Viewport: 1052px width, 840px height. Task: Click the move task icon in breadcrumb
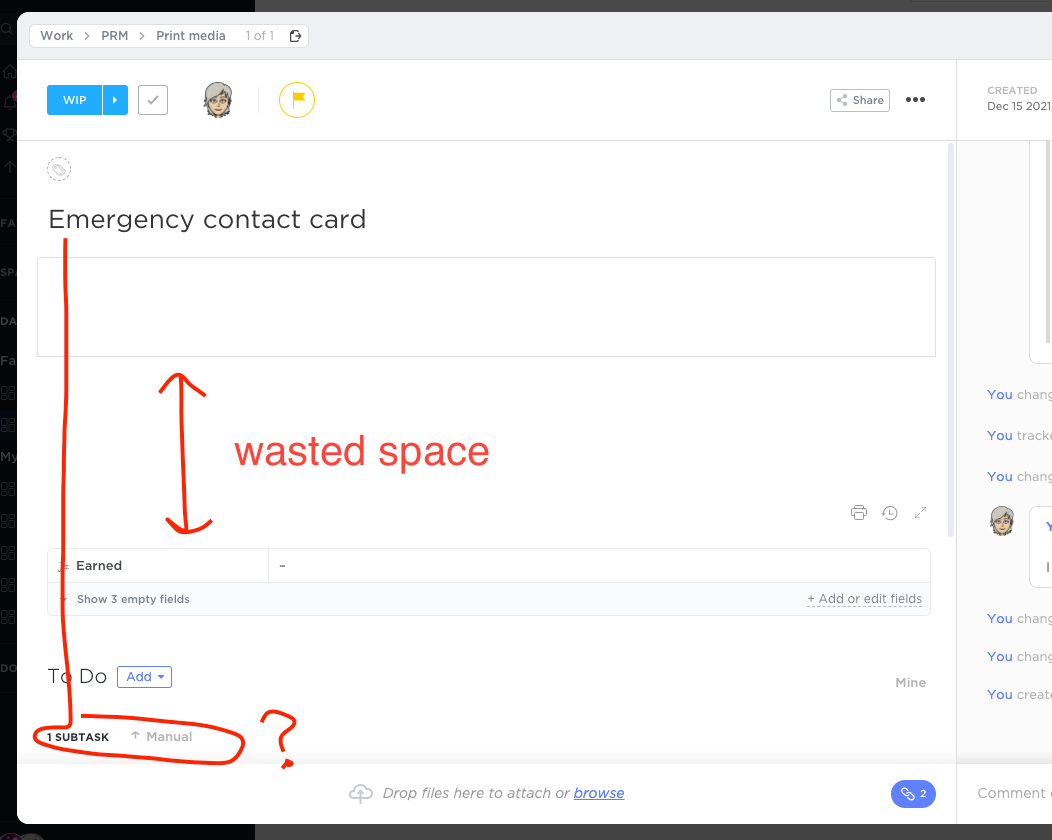pos(295,36)
